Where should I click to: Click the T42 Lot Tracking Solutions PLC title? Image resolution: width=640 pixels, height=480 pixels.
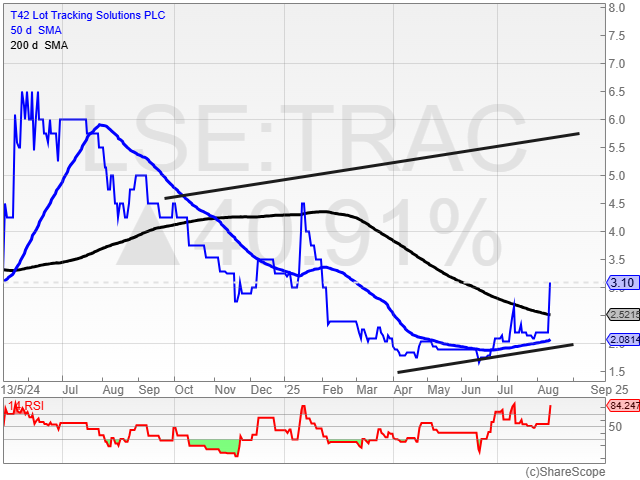pyautogui.click(x=88, y=16)
